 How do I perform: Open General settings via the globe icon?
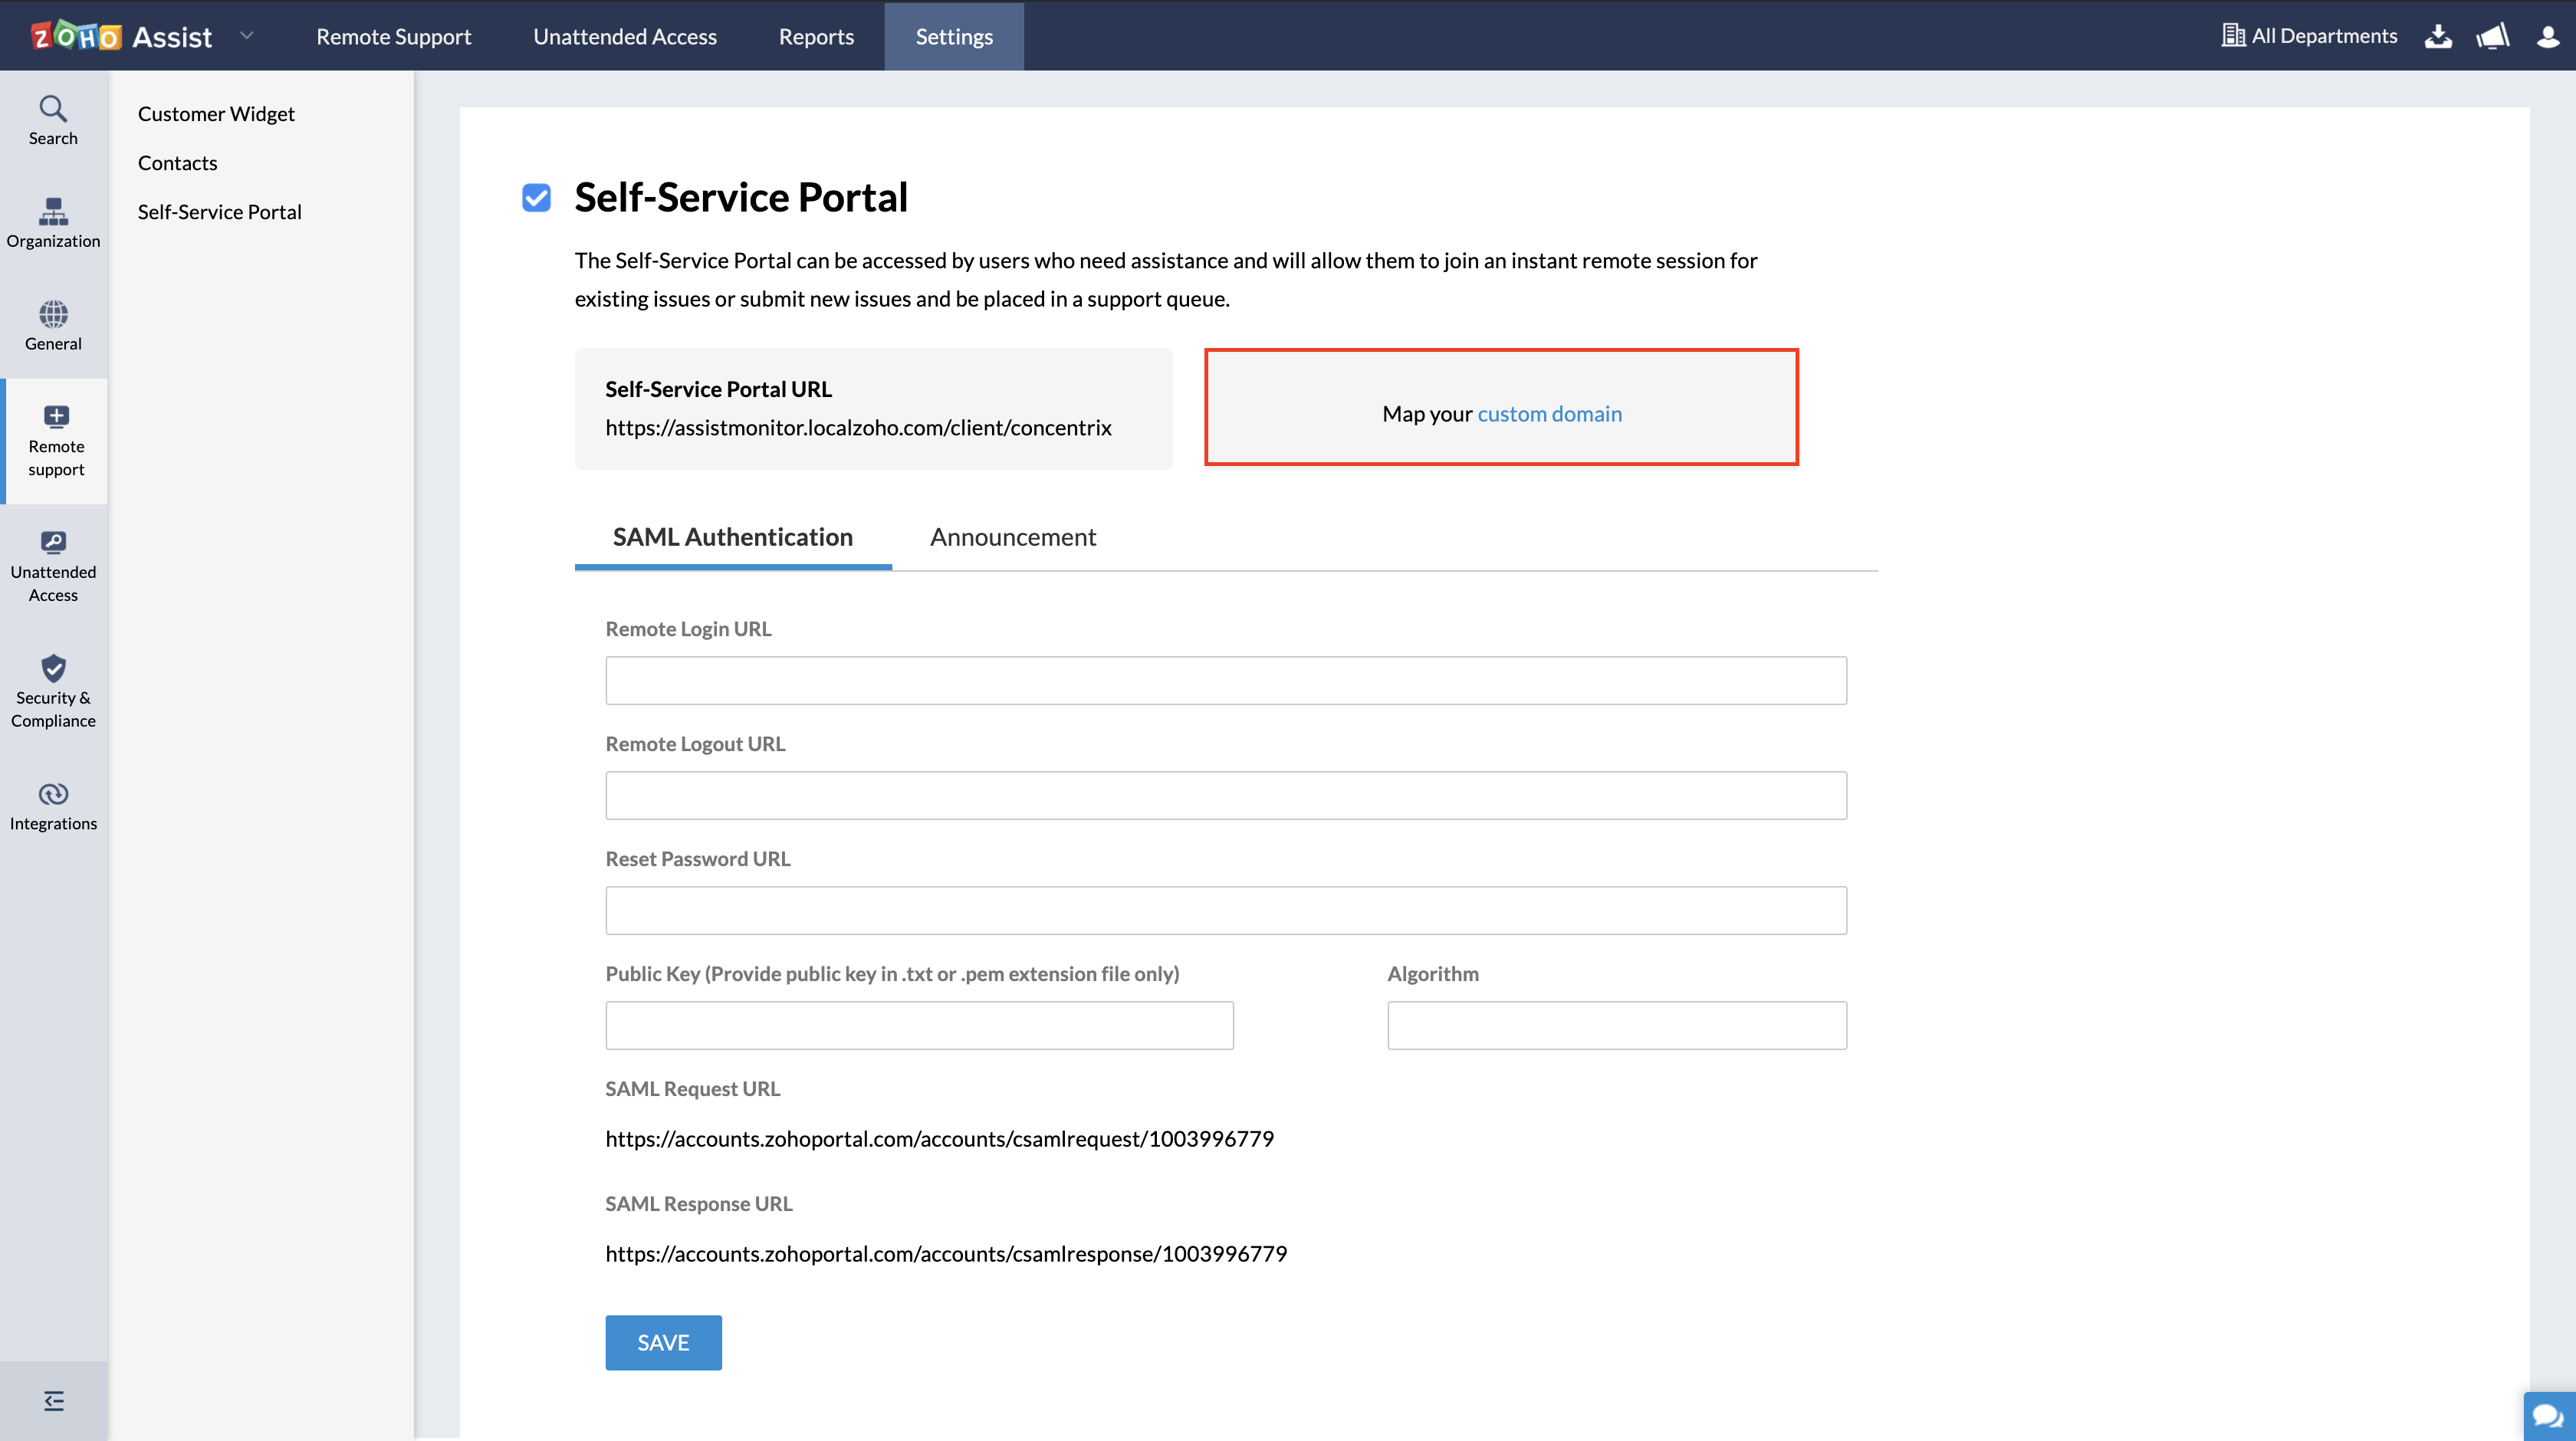pyautogui.click(x=53, y=325)
